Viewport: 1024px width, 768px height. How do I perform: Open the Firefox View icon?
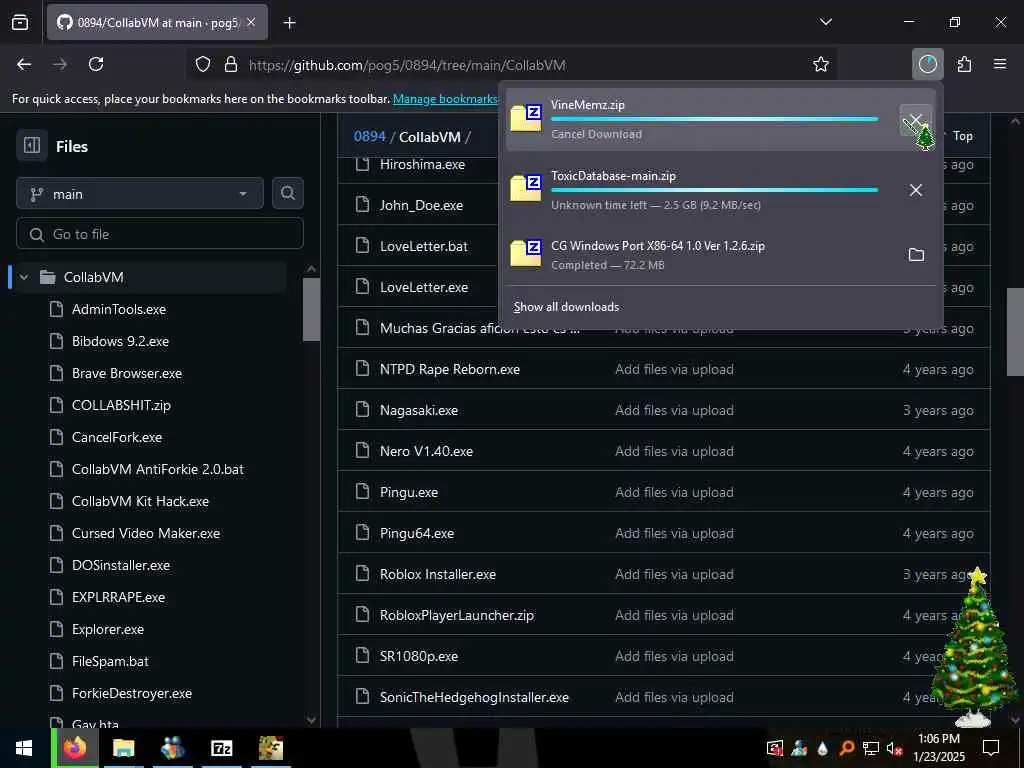[20, 23]
